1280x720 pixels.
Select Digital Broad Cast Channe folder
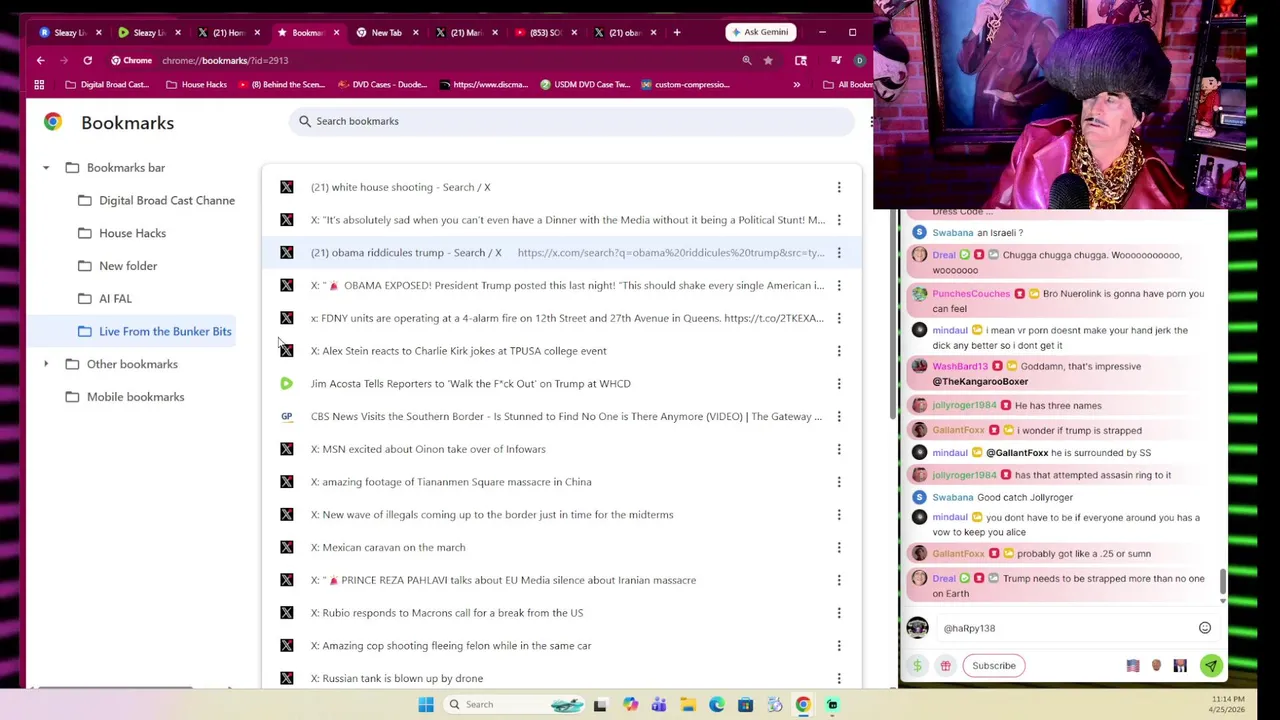pyautogui.click(x=156, y=200)
